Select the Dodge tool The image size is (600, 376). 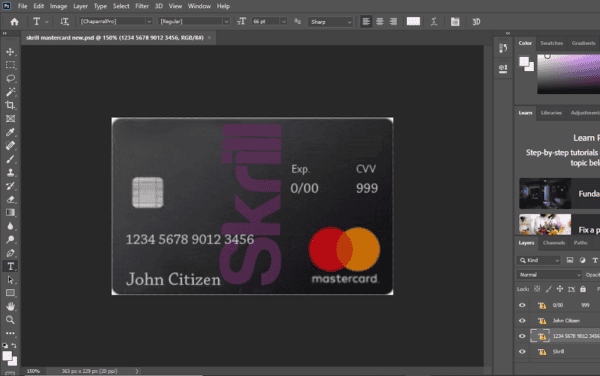pyautogui.click(x=10, y=239)
